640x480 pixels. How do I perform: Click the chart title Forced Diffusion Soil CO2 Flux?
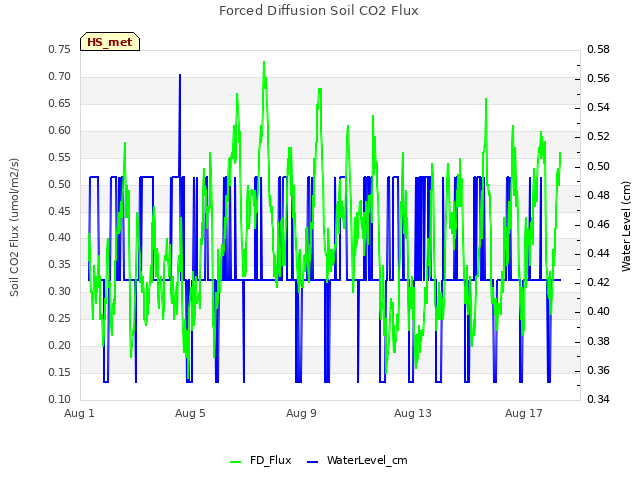319,11
